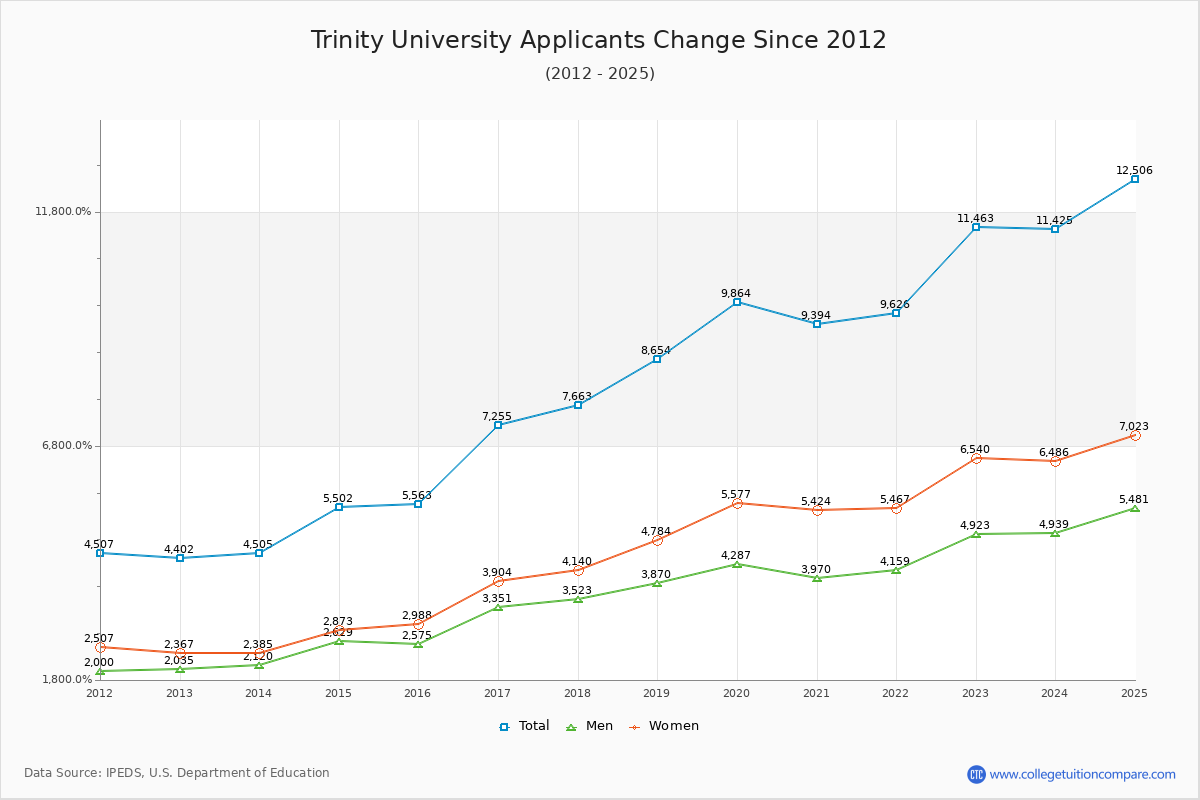Click the Total 2013 data point 4,402

180,558
